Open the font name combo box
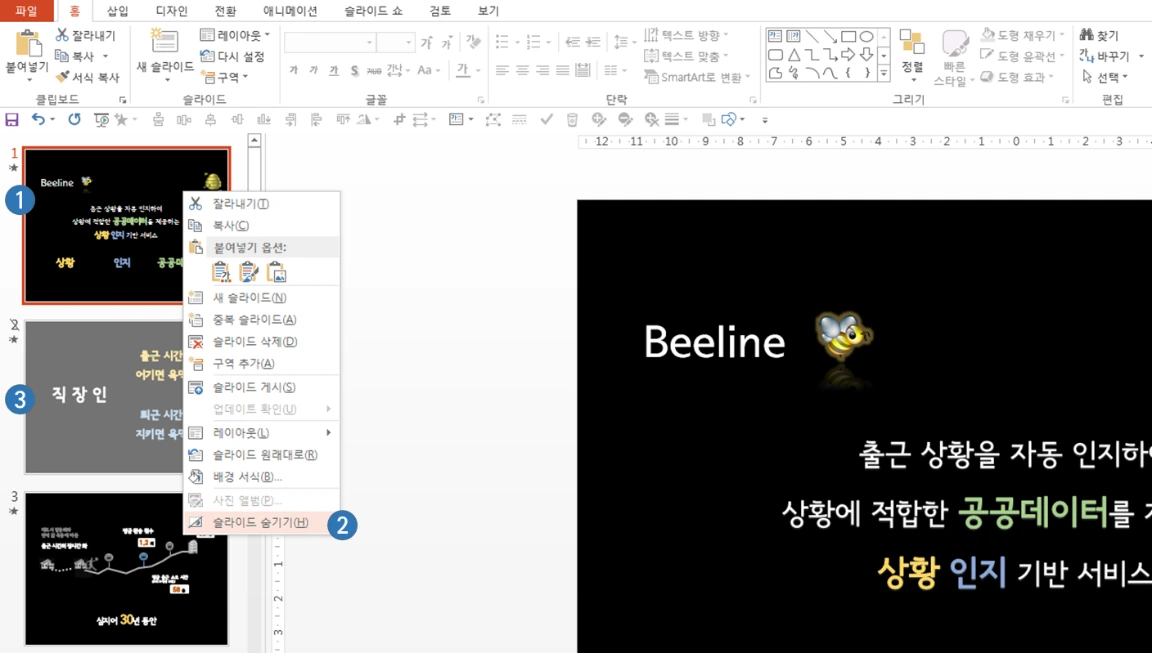Viewport: 1152px width, 653px height. [329, 43]
